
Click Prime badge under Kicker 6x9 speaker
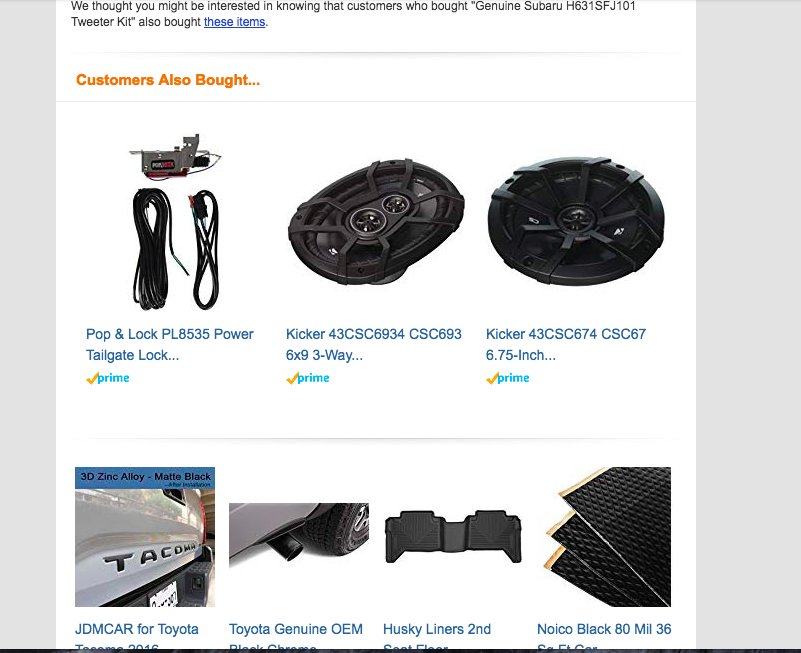pyautogui.click(x=308, y=378)
